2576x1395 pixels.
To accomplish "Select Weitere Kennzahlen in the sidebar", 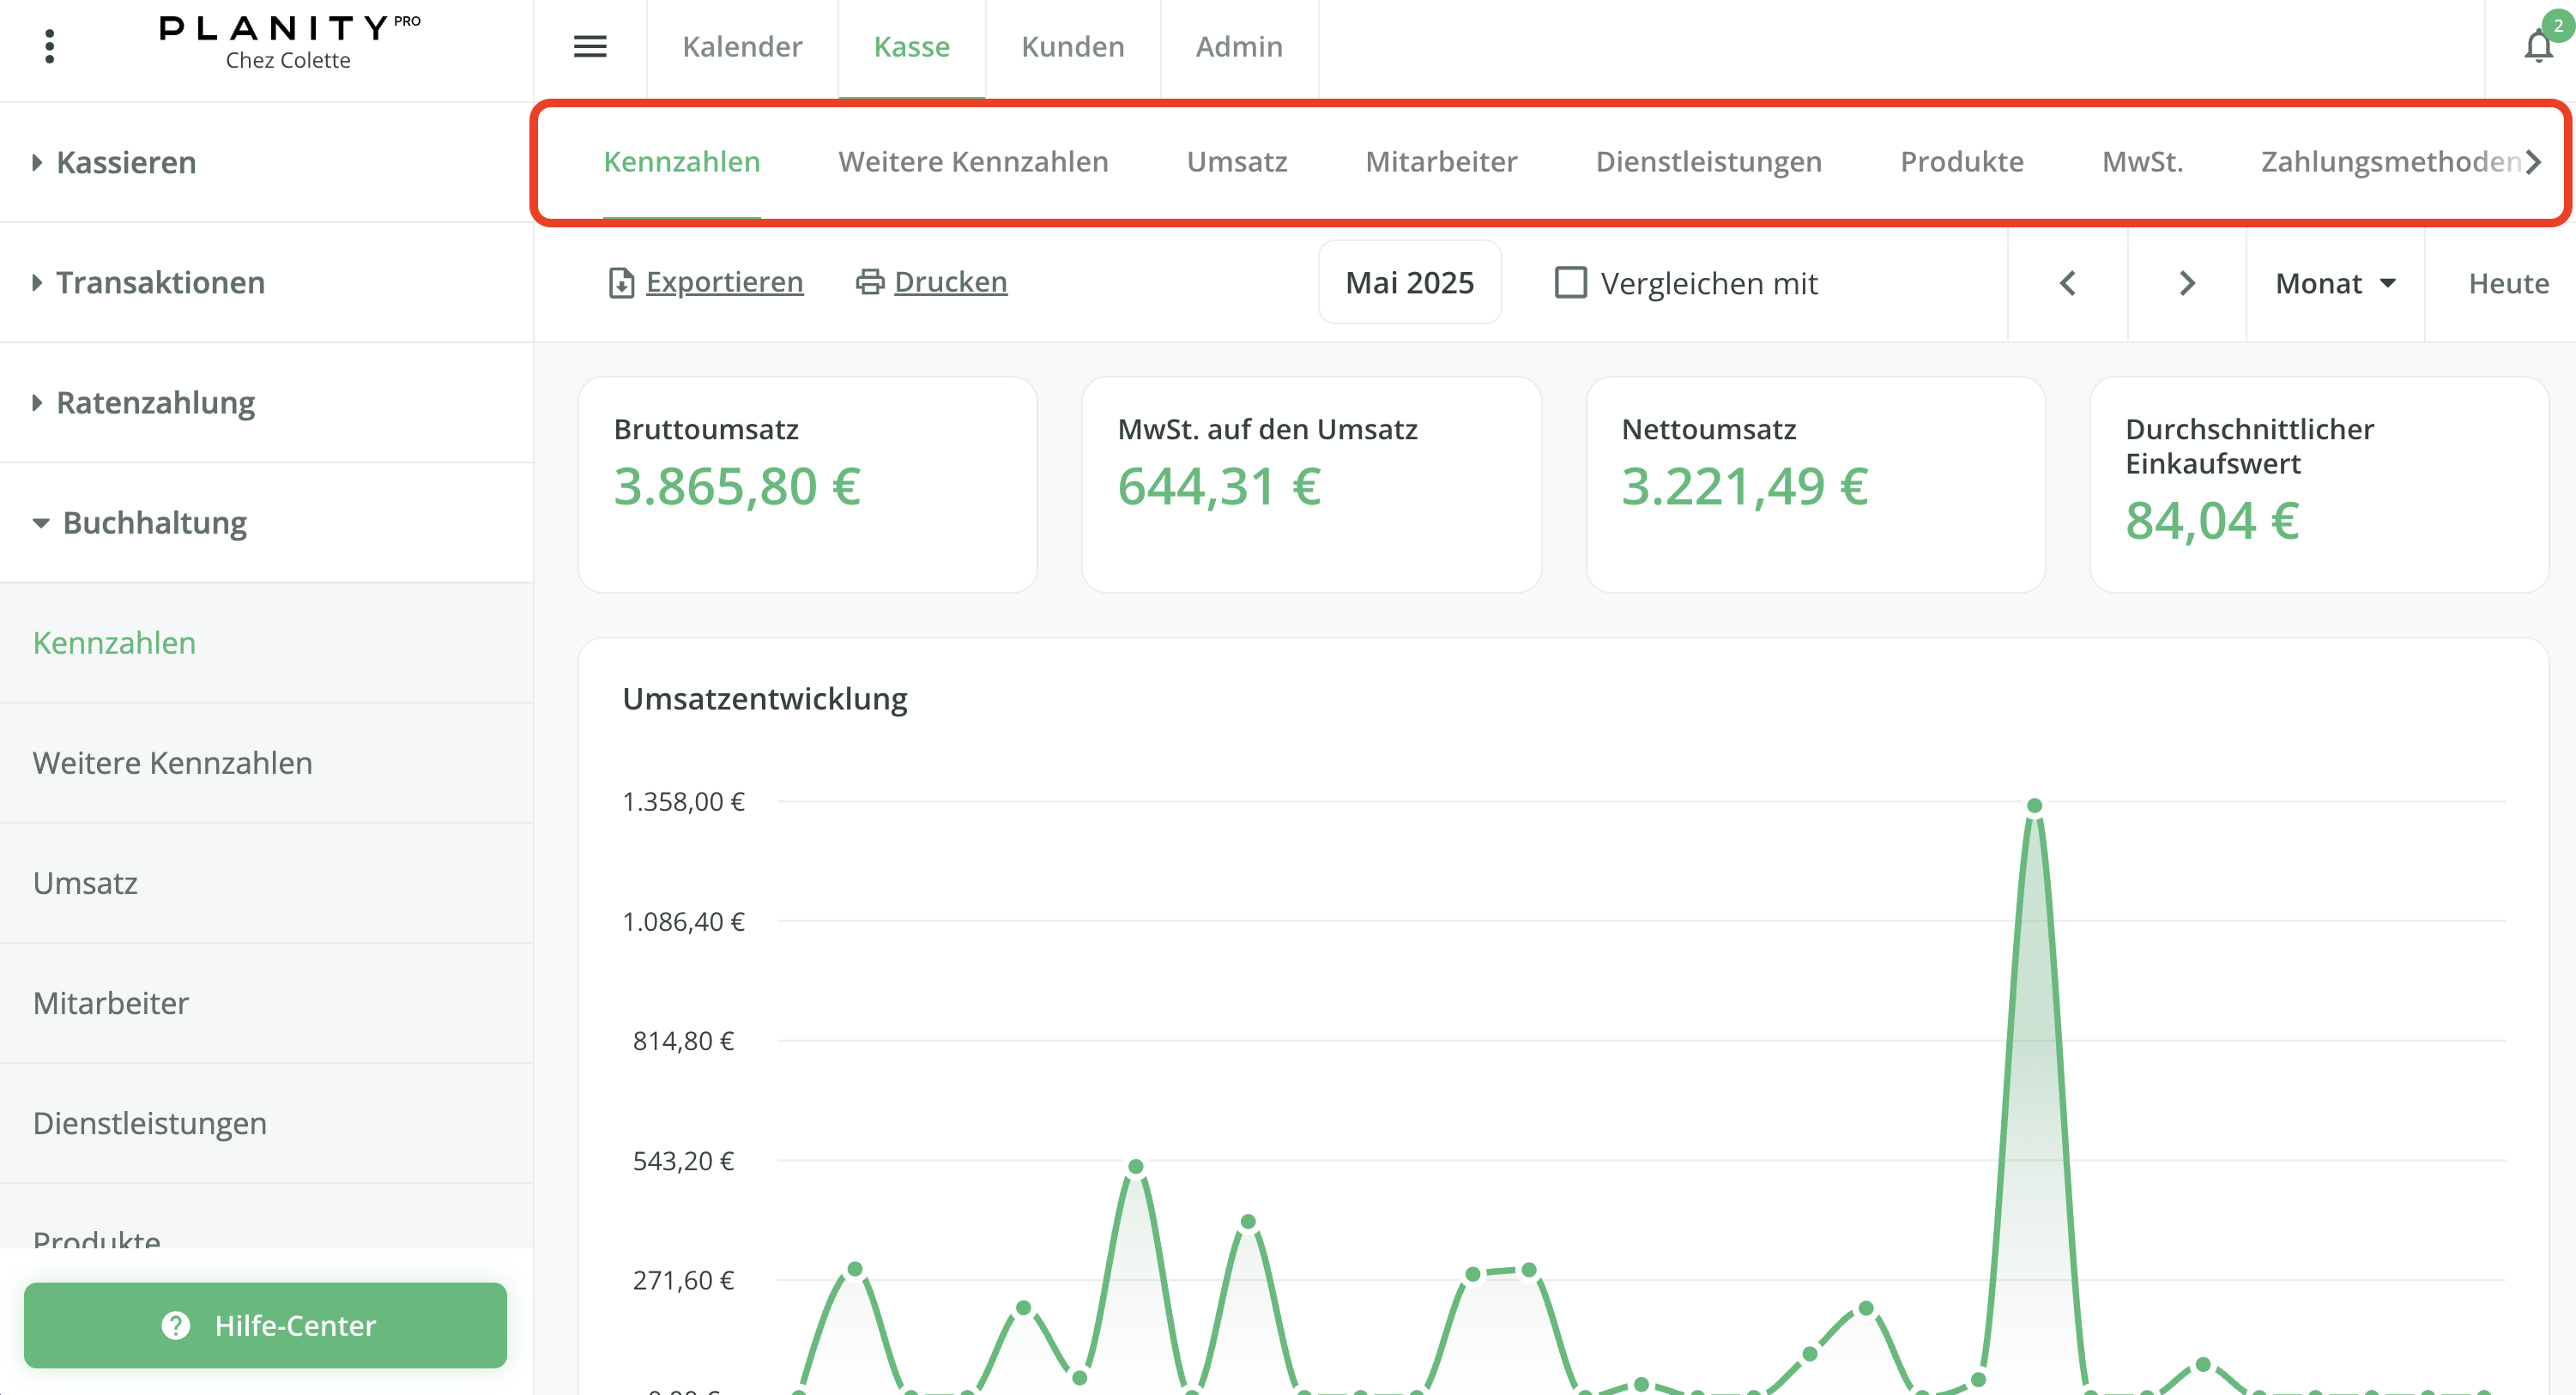I will (x=266, y=763).
